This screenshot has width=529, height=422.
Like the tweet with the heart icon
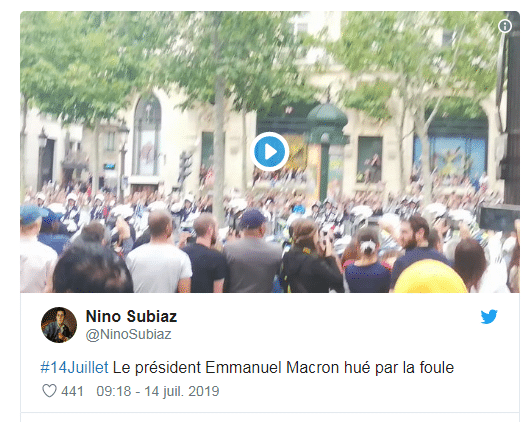pyautogui.click(x=49, y=391)
